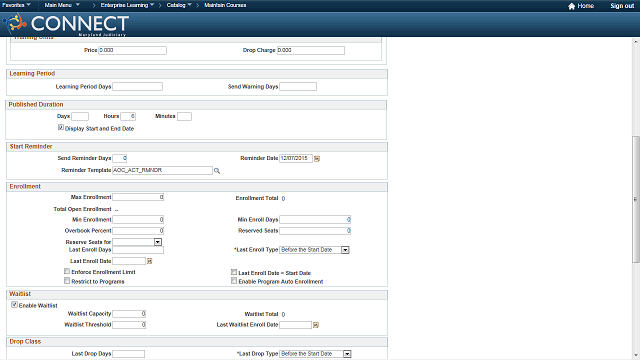Open the Last Drop Type dropdown

347,354
